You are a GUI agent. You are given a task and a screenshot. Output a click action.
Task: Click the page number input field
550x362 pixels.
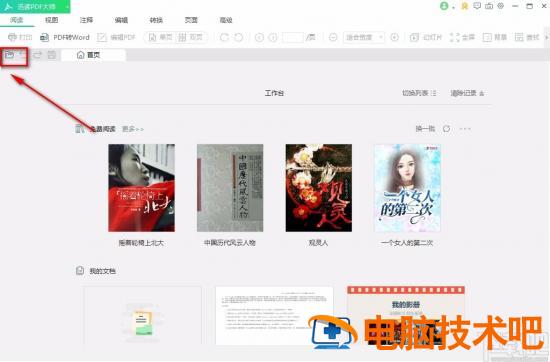293,37
